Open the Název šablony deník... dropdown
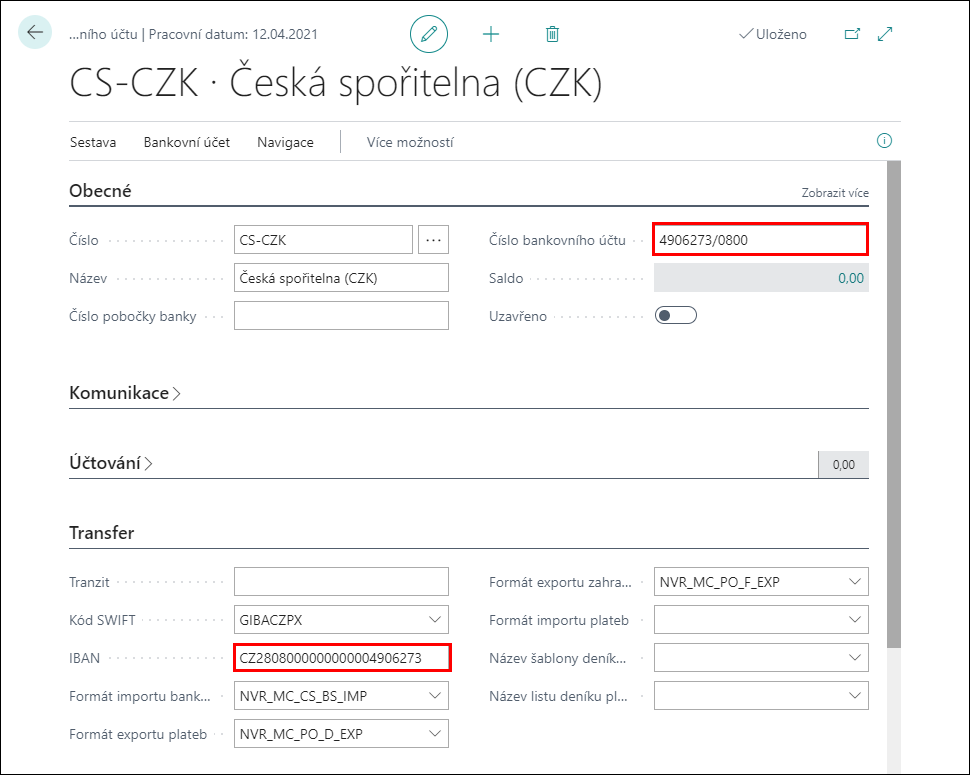 point(855,657)
